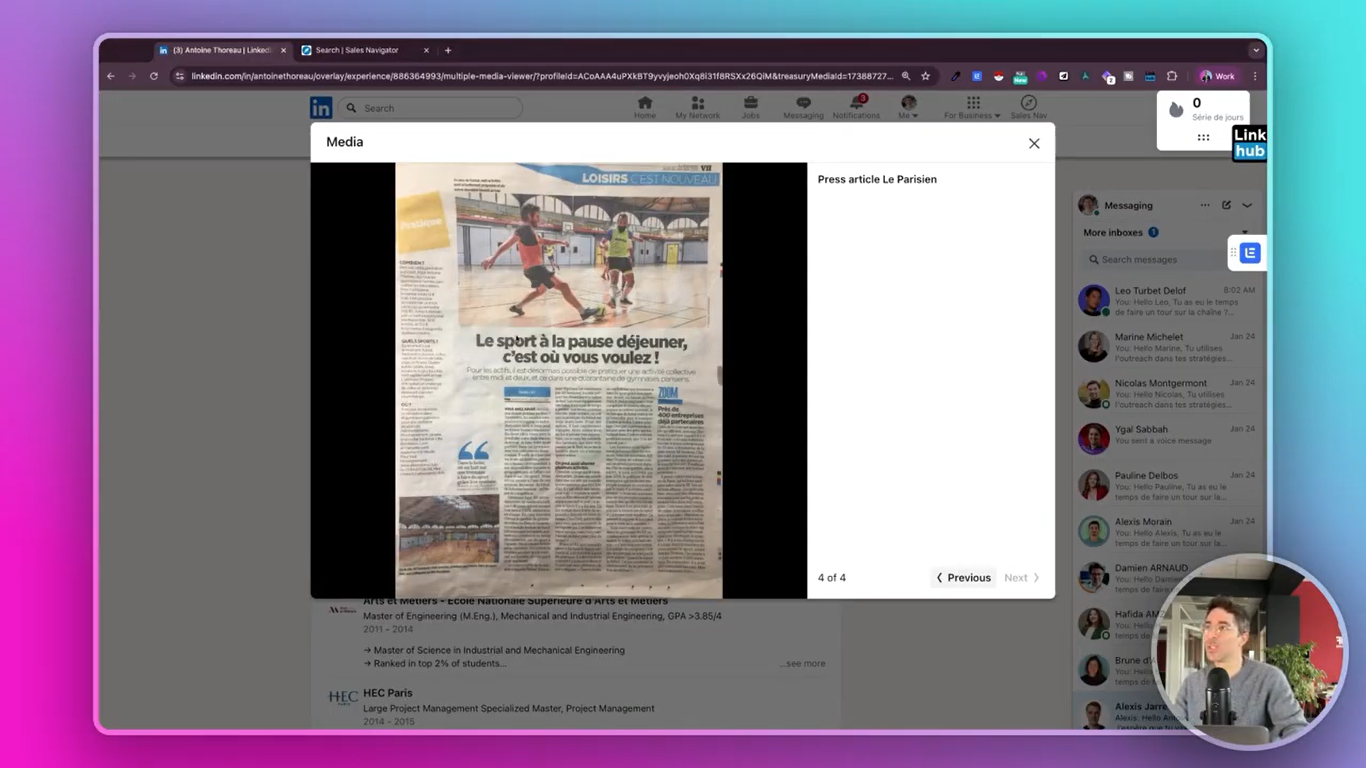
Task: Click the Press article Le Parisien caption
Action: (877, 179)
